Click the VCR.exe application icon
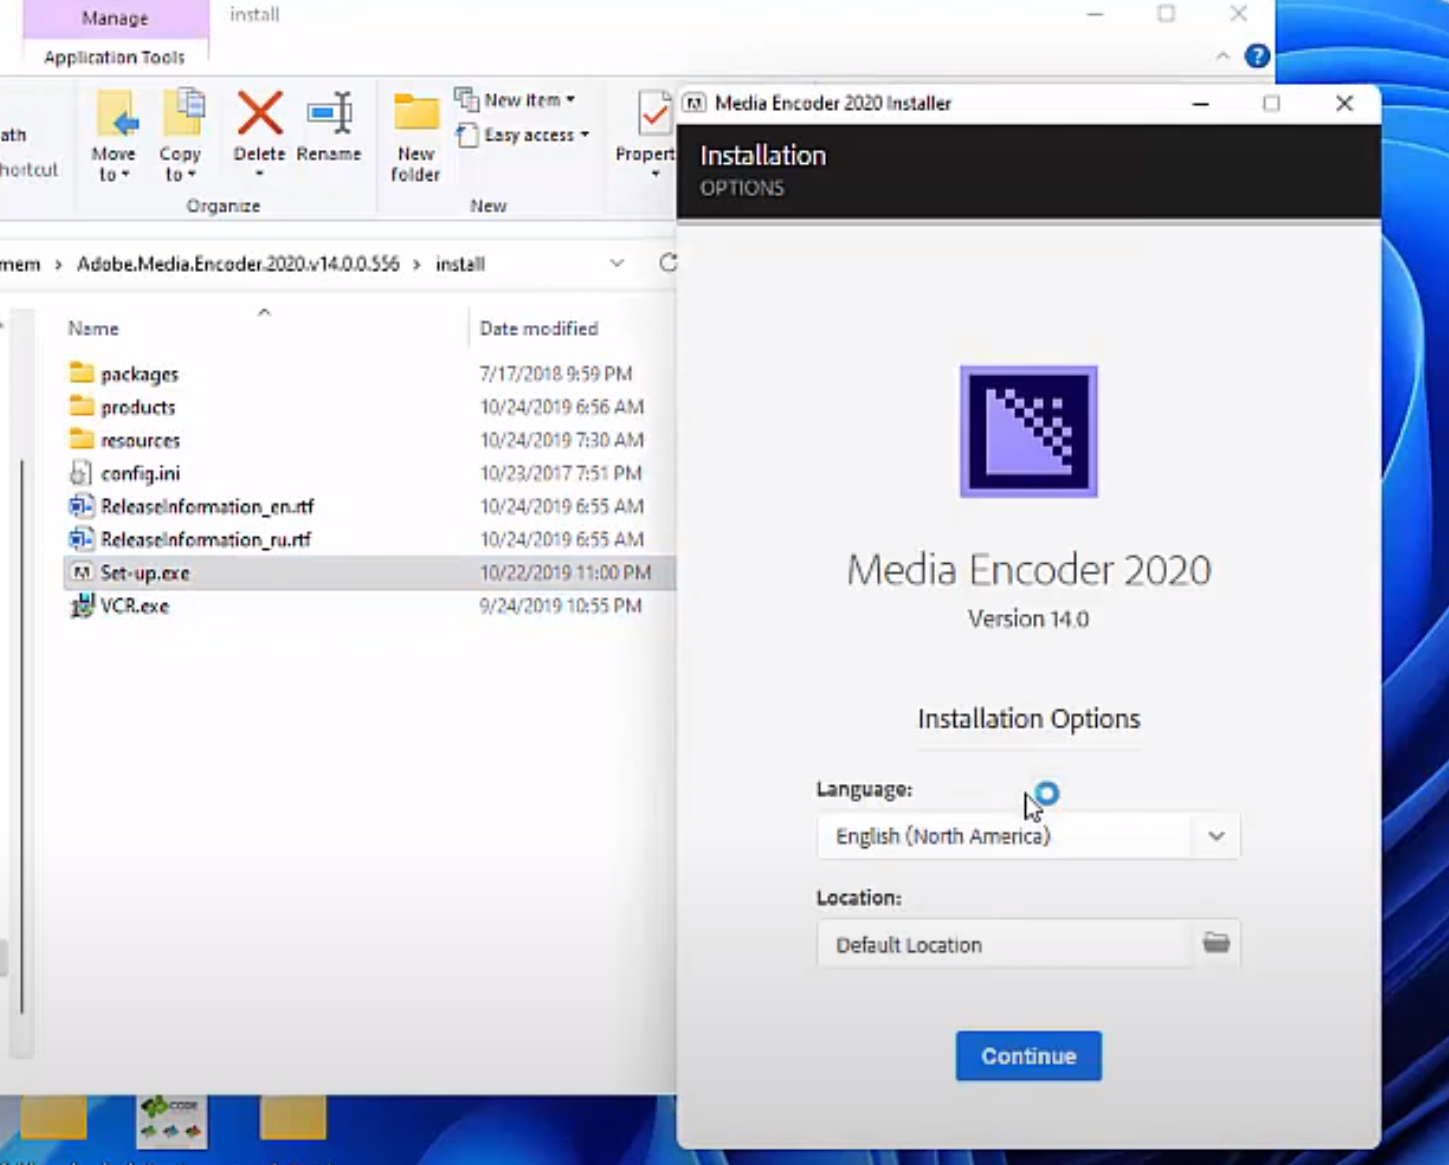The width and height of the screenshot is (1449, 1165). point(81,605)
